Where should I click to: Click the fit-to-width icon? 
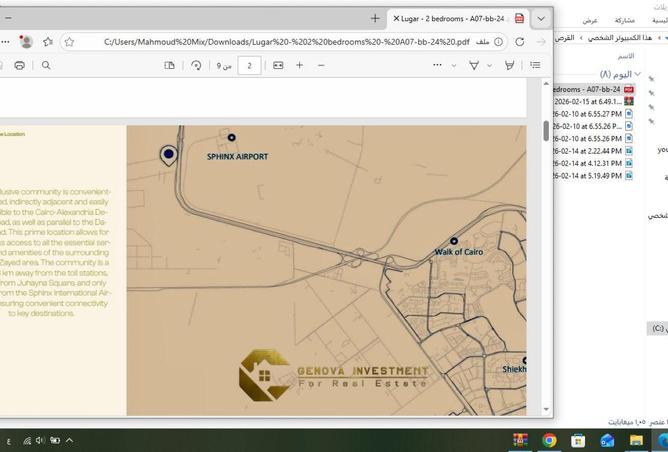click(278, 65)
